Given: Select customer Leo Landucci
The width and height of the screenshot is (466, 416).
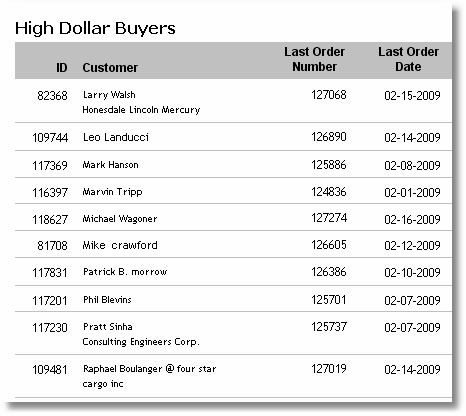Looking at the screenshot, I should pos(116,137).
